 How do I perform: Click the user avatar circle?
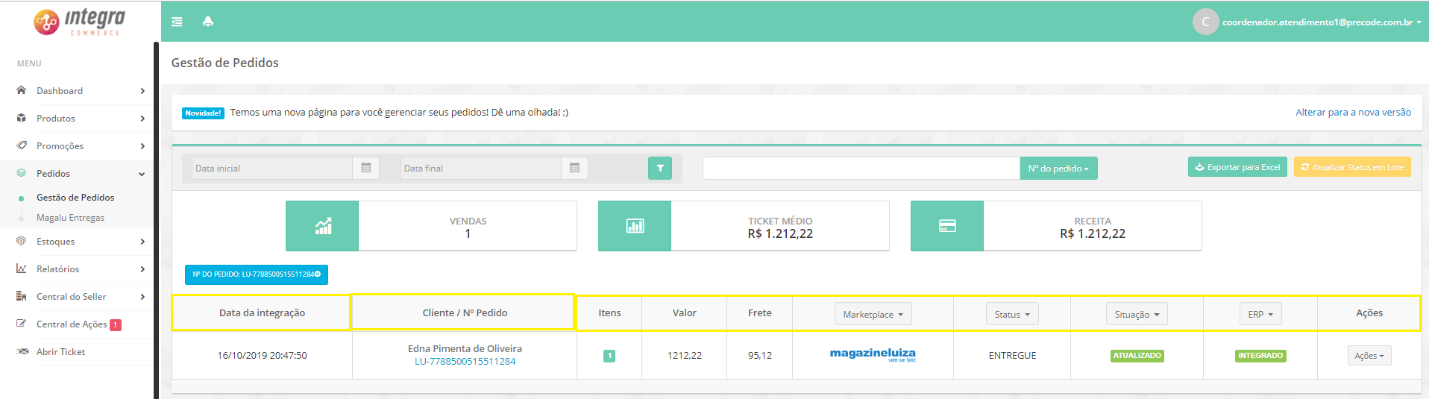1205,21
